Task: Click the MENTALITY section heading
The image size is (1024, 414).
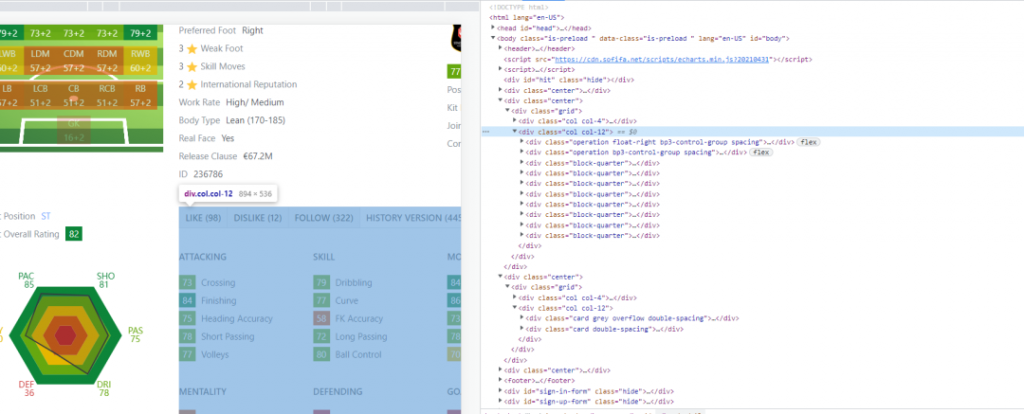Action: pos(202,392)
